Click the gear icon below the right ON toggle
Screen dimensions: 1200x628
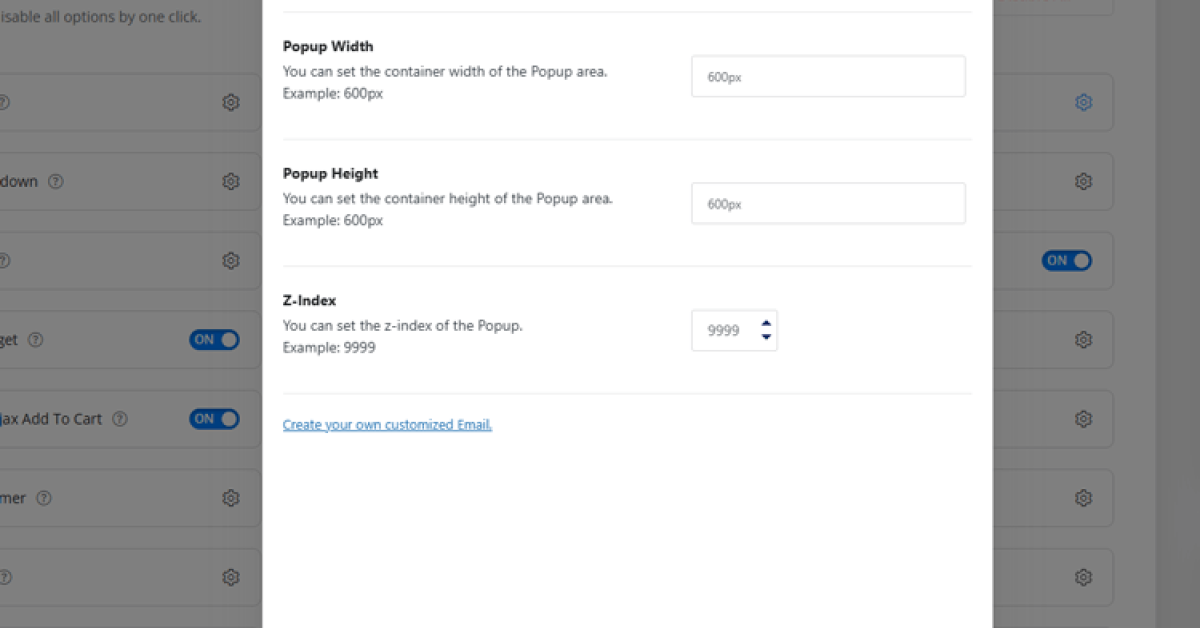(x=1084, y=340)
